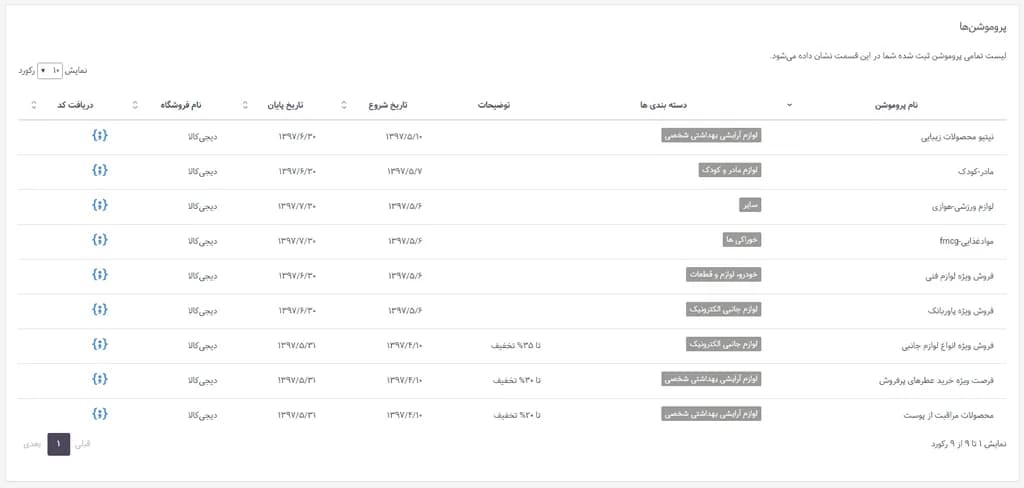Click the لوازم مادر و کودک category tag

(730, 170)
